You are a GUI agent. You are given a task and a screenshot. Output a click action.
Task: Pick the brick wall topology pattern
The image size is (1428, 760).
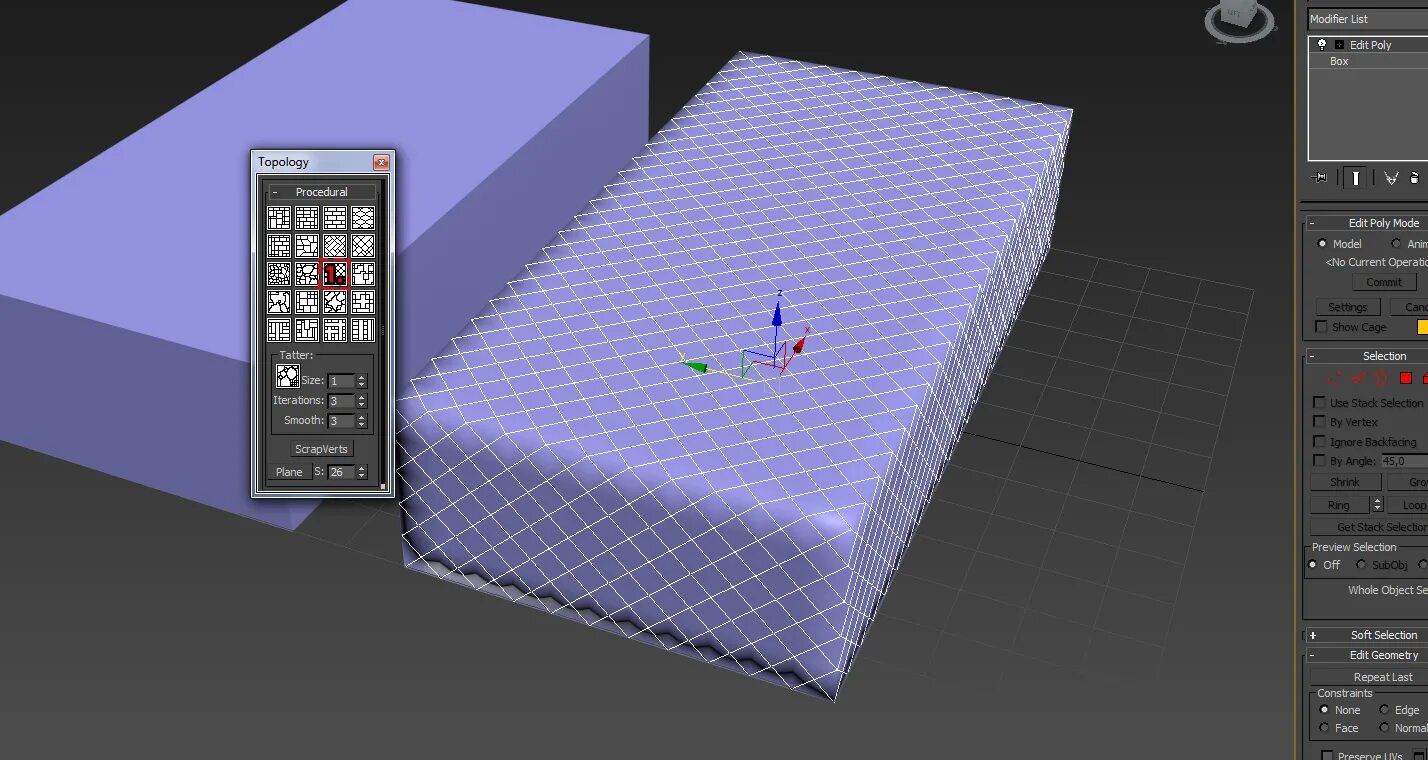click(x=336, y=217)
